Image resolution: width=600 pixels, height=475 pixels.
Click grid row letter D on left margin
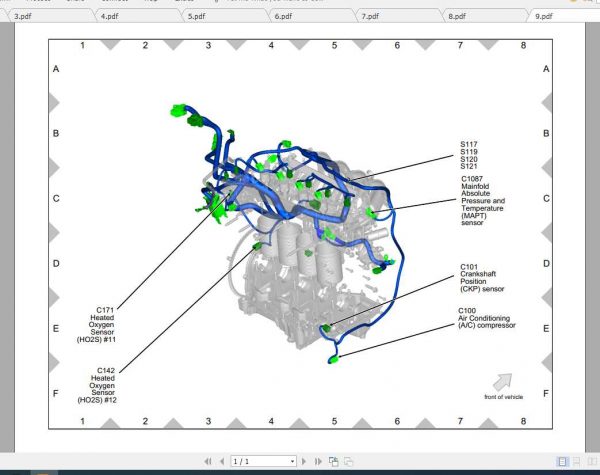click(x=56, y=264)
